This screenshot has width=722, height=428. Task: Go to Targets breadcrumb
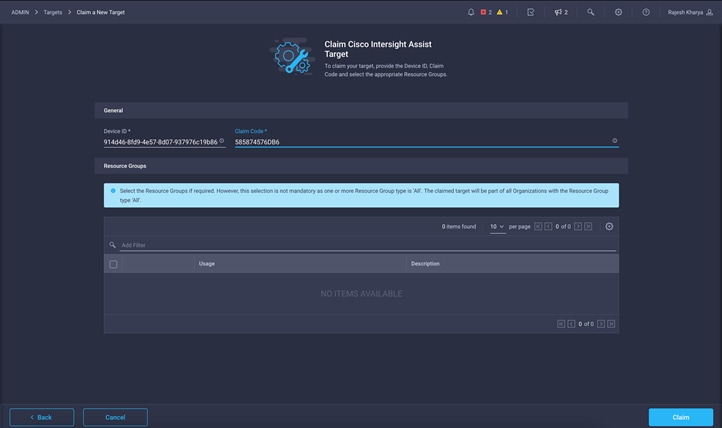click(x=52, y=12)
